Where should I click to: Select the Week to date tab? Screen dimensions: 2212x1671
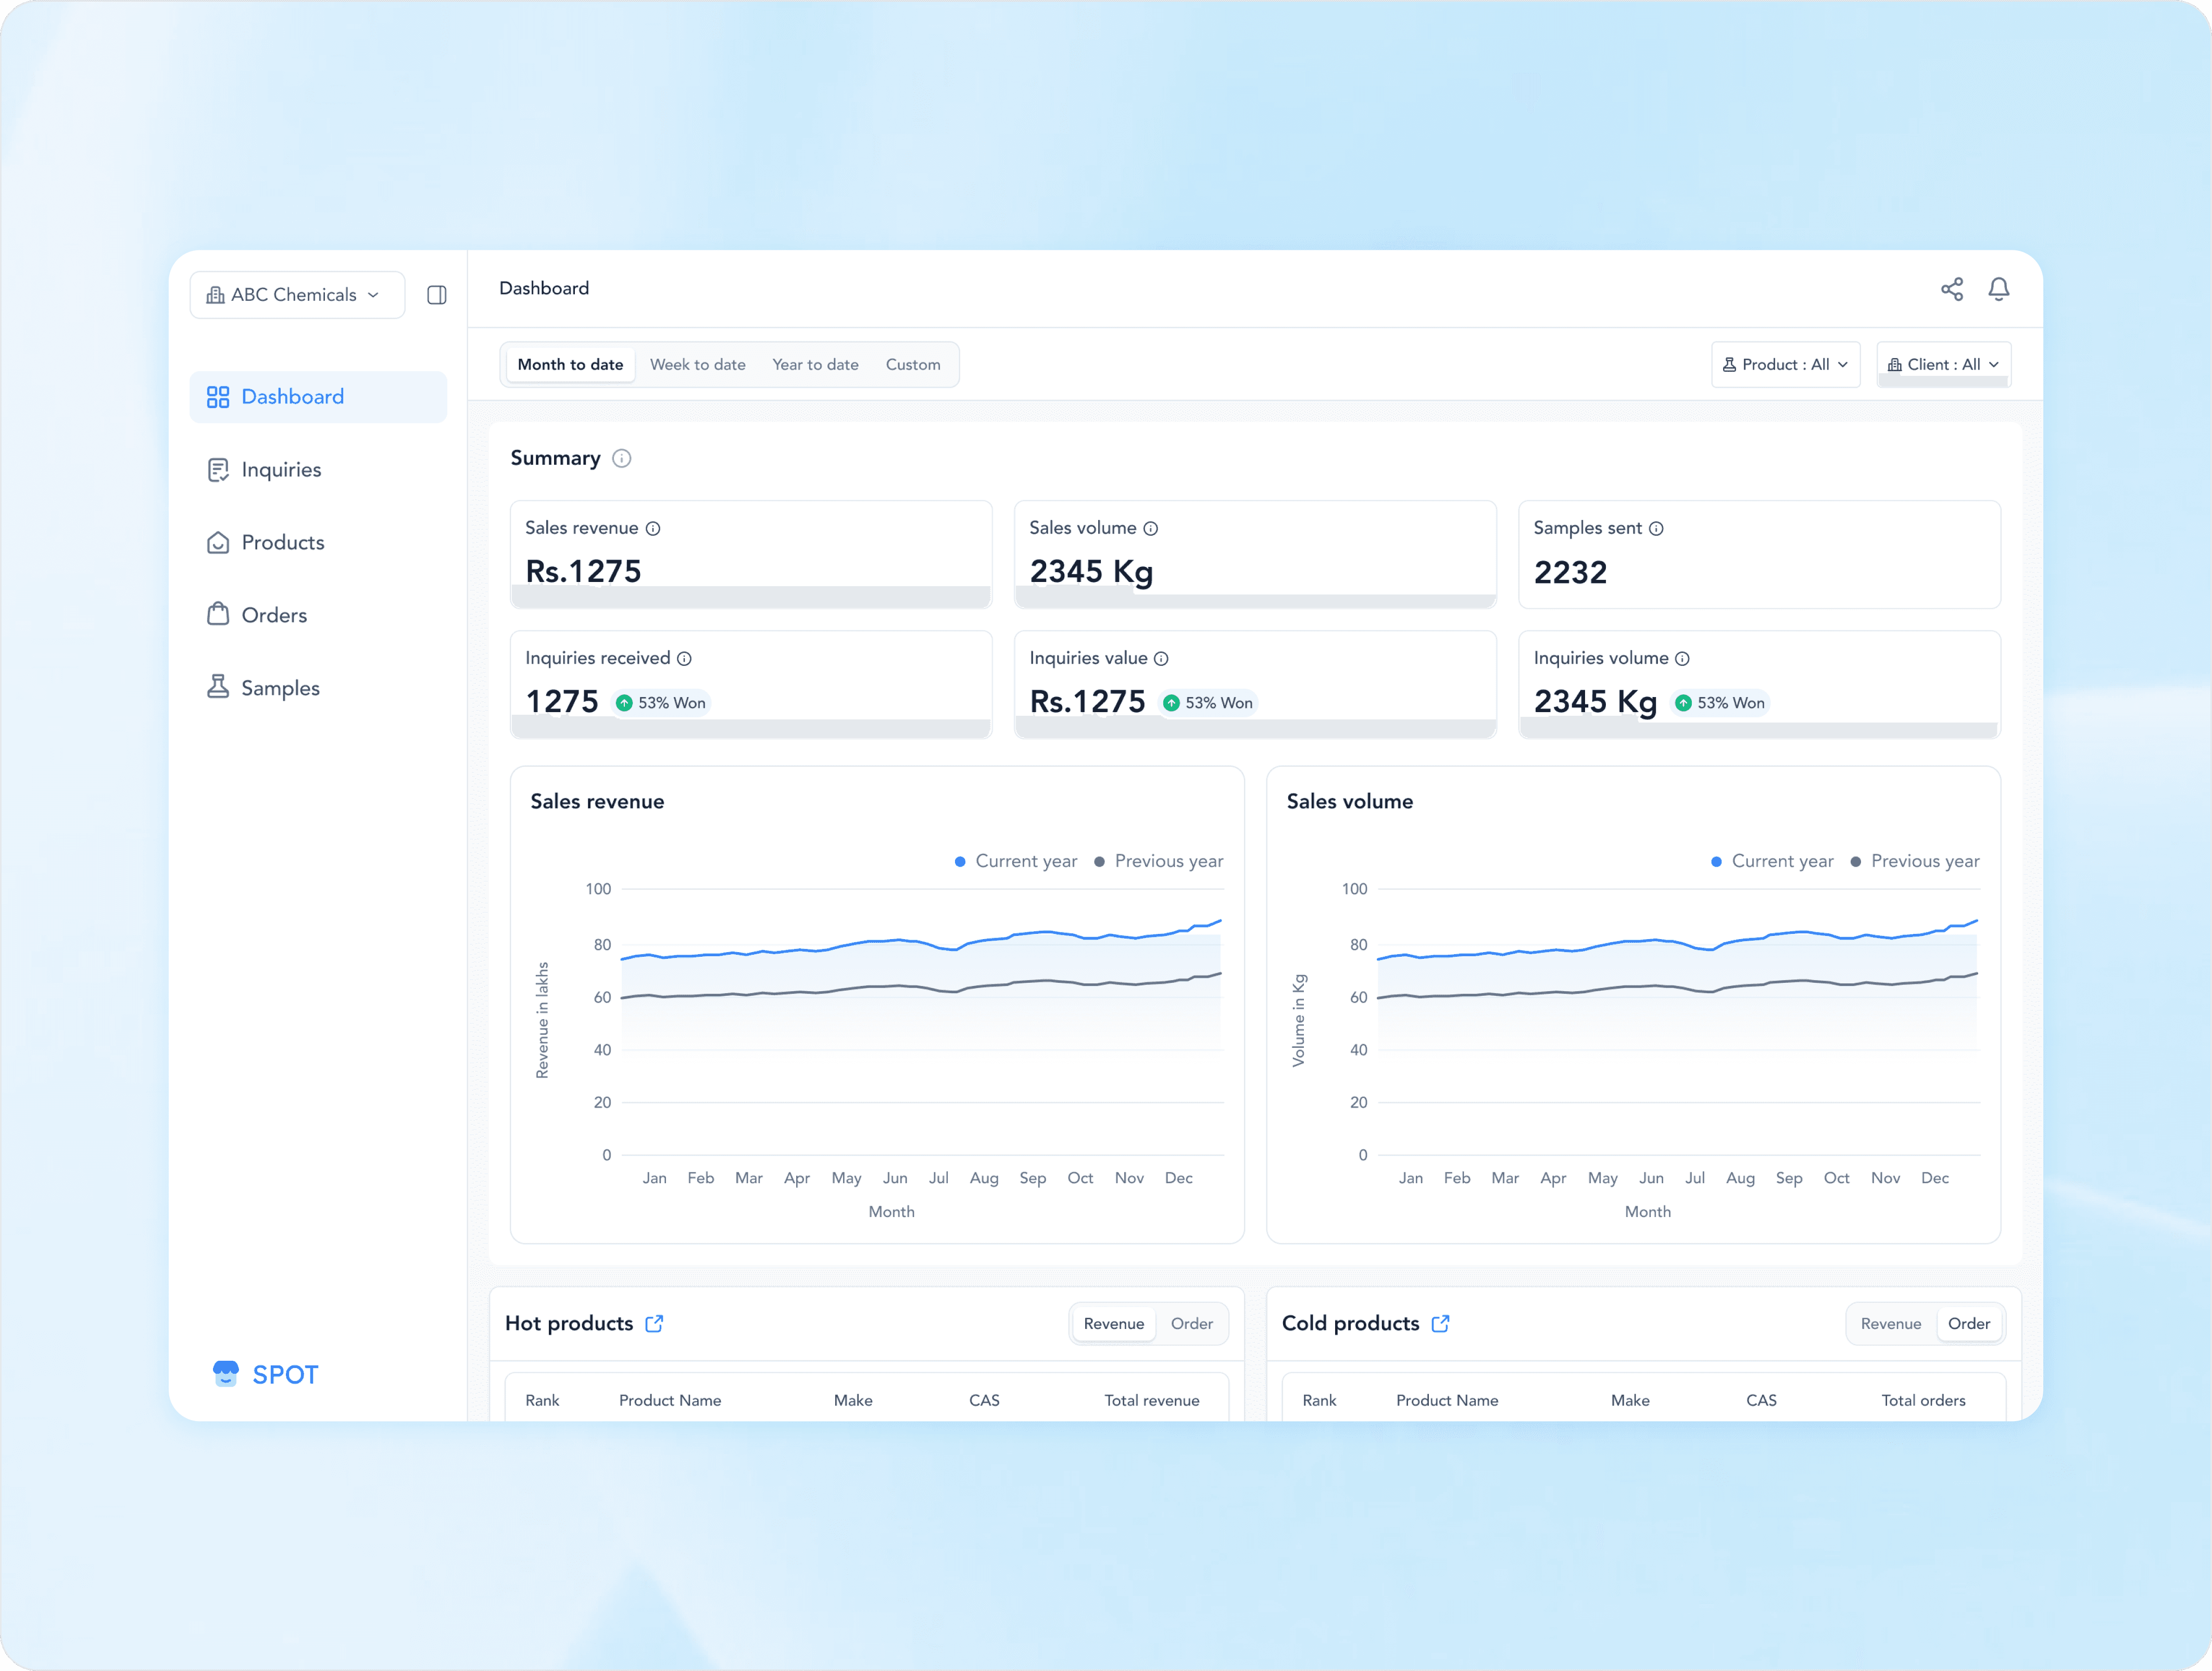tap(697, 364)
